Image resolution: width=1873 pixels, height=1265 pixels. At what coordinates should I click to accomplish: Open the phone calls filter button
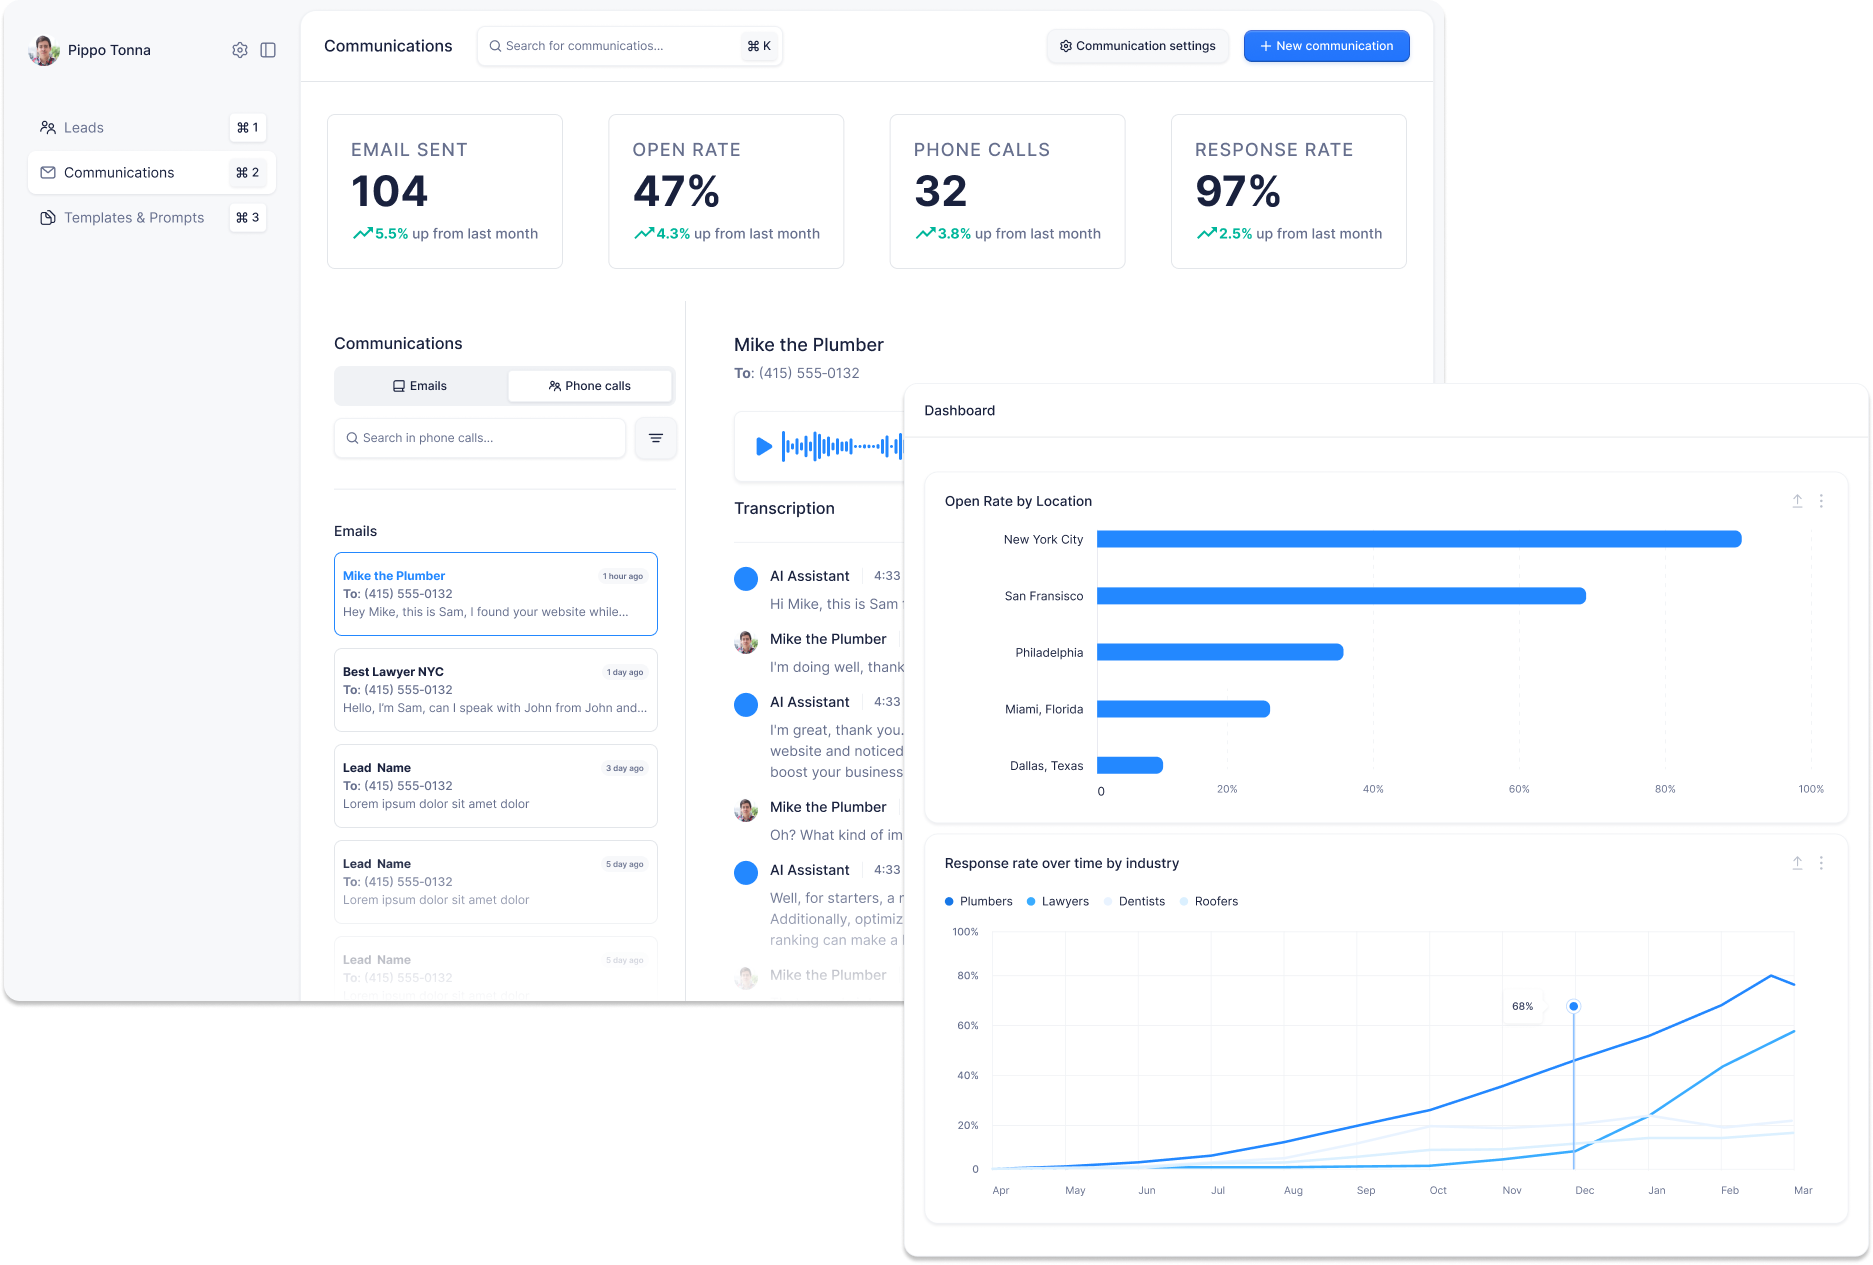656,438
